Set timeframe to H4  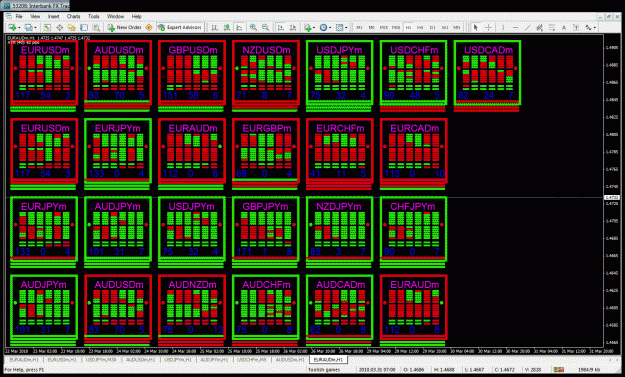(x=420, y=27)
